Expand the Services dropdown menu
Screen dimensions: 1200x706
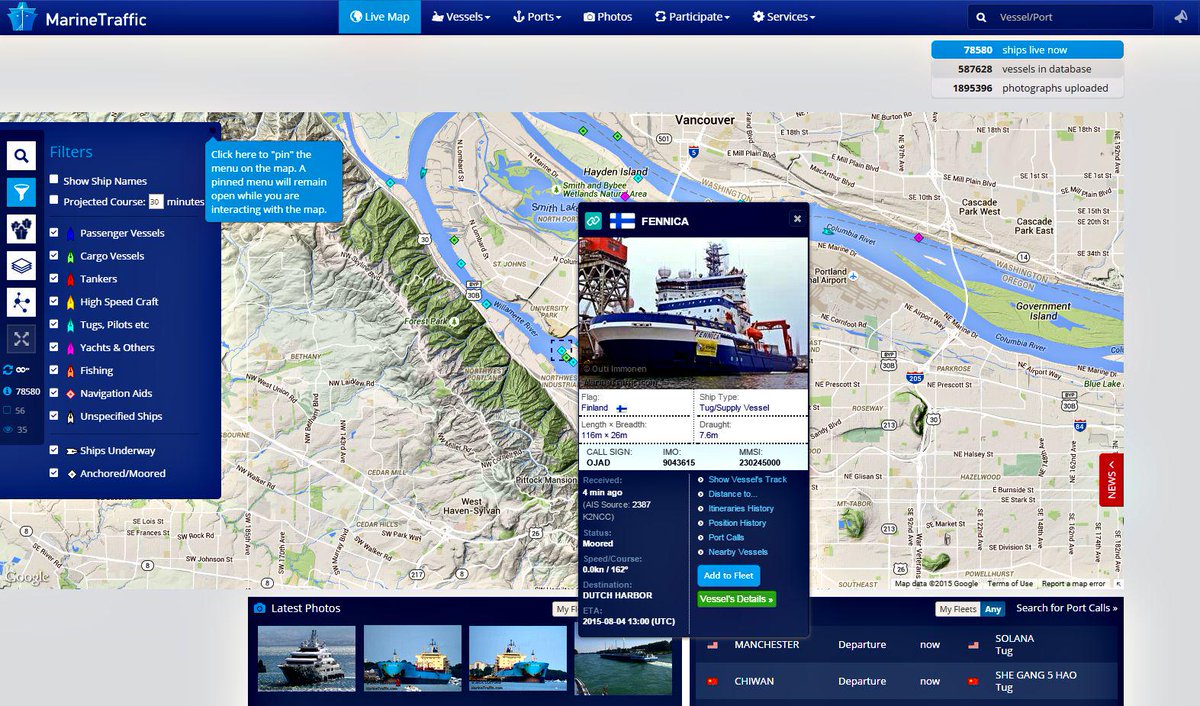coord(784,17)
